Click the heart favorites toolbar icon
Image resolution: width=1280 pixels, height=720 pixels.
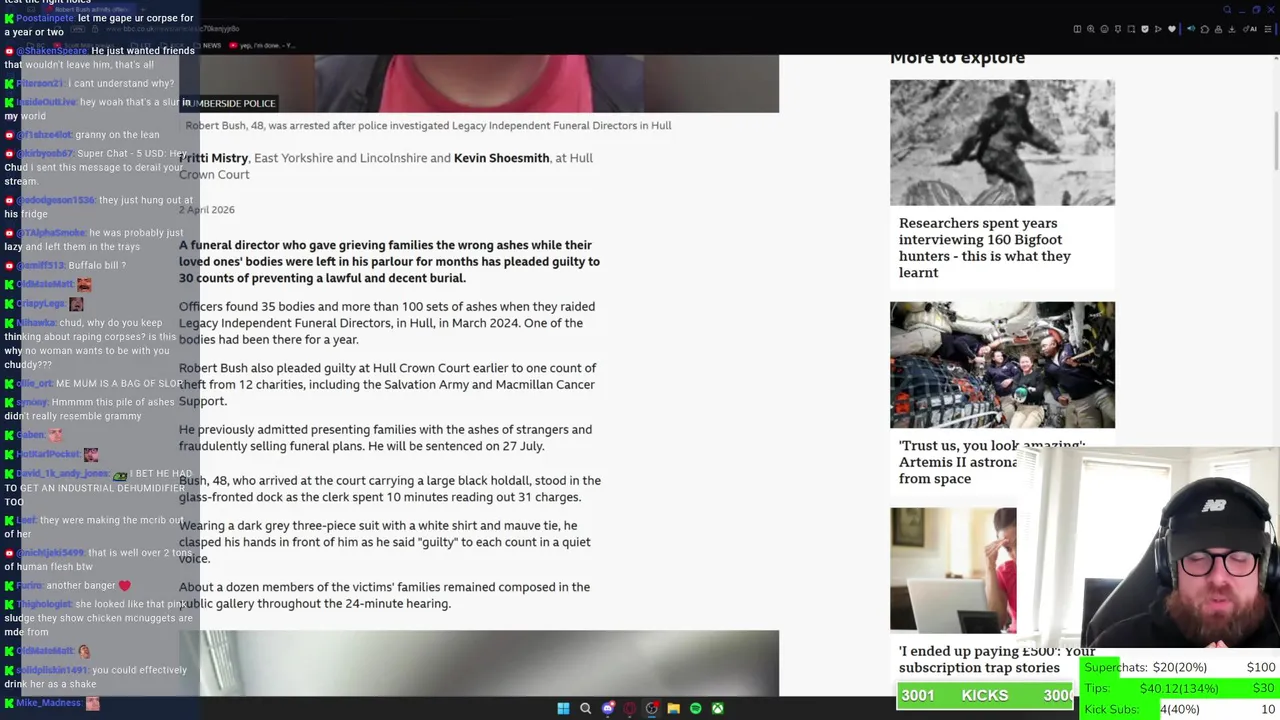pos(1172,29)
